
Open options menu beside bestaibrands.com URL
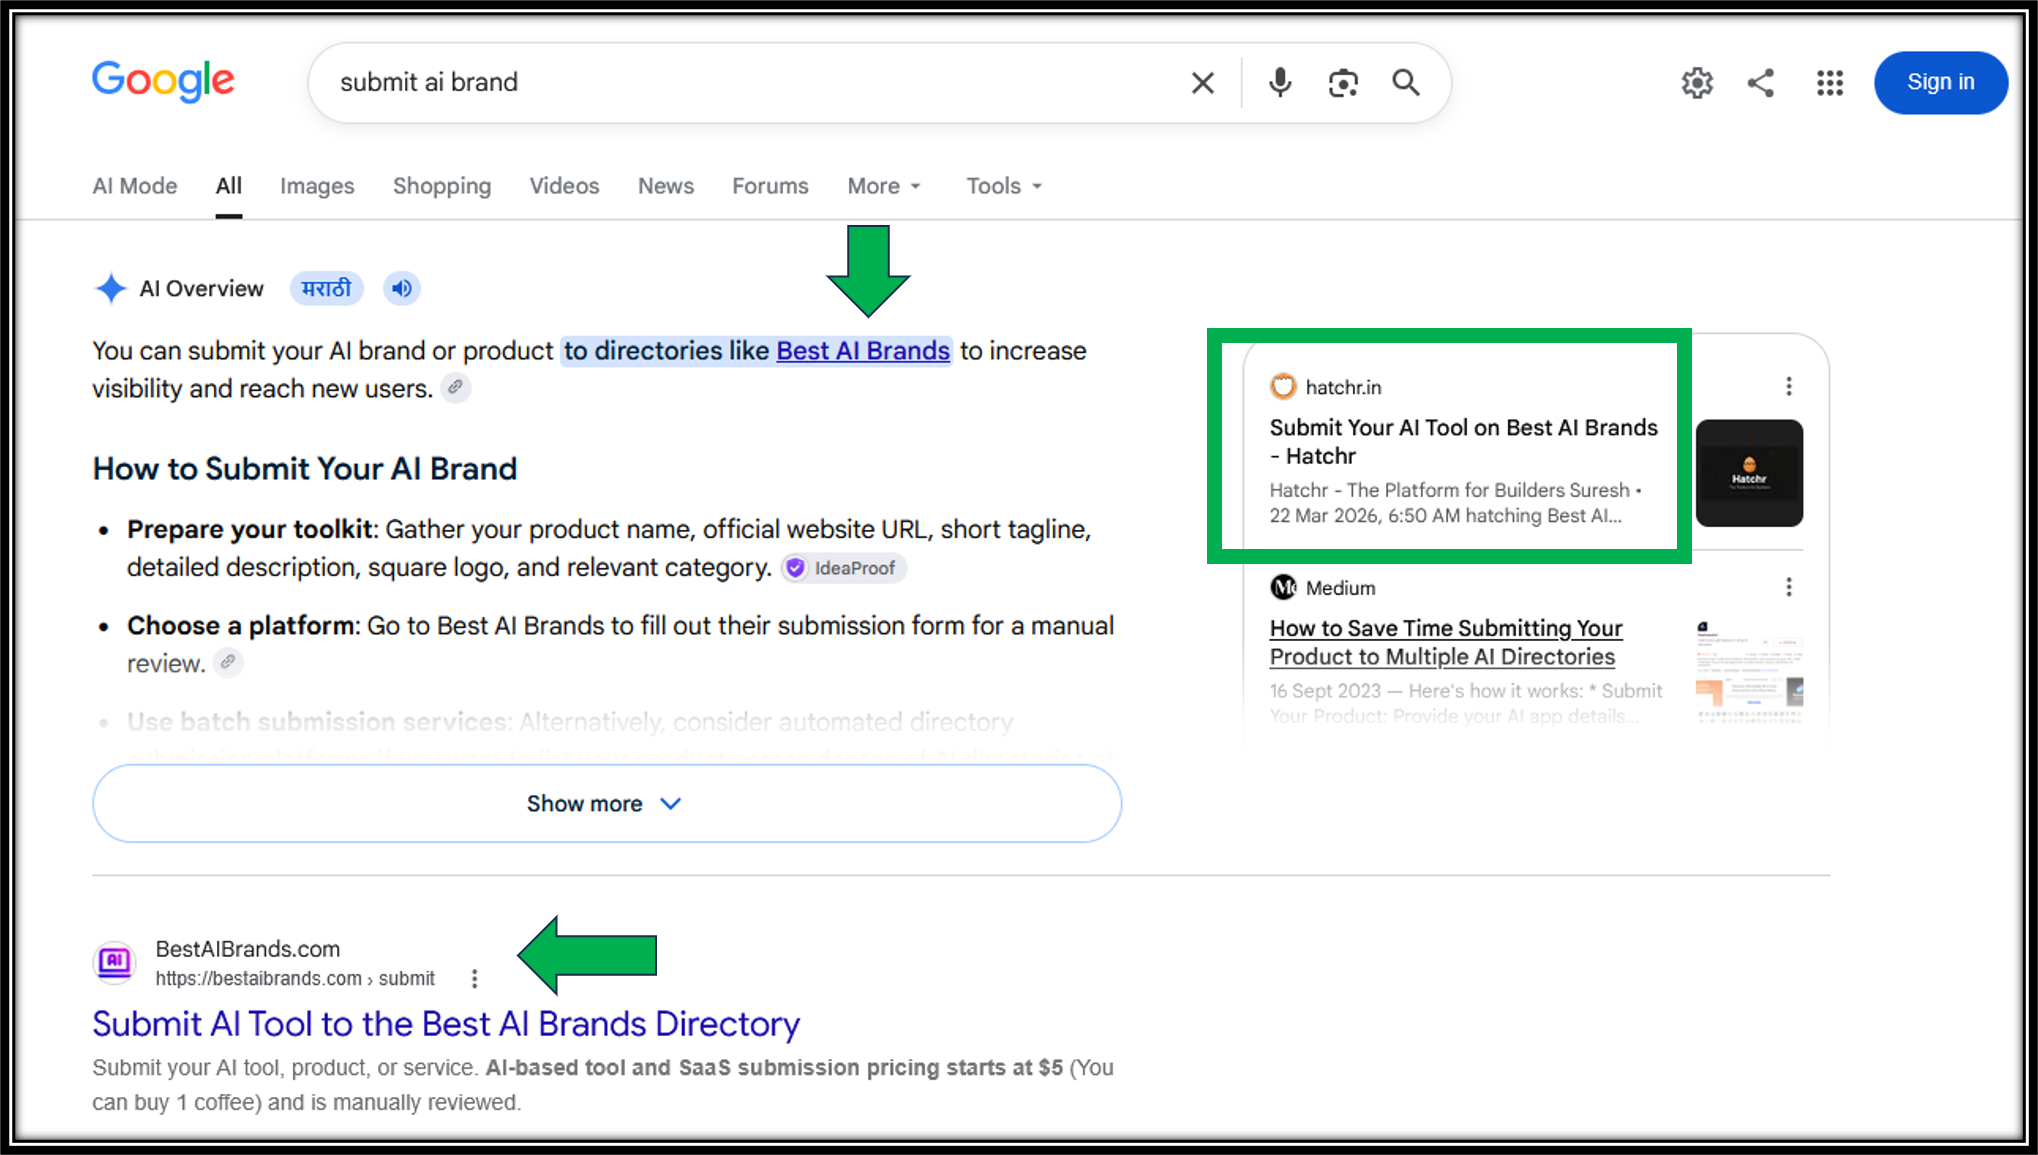click(x=475, y=978)
